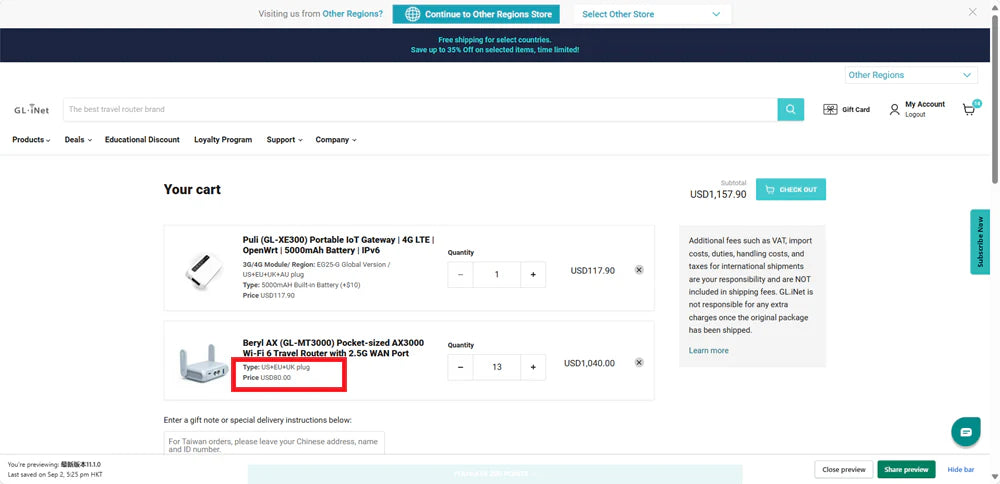This screenshot has width=1000, height=484.
Task: Go to Educational Discount page
Action: pyautogui.click(x=142, y=140)
